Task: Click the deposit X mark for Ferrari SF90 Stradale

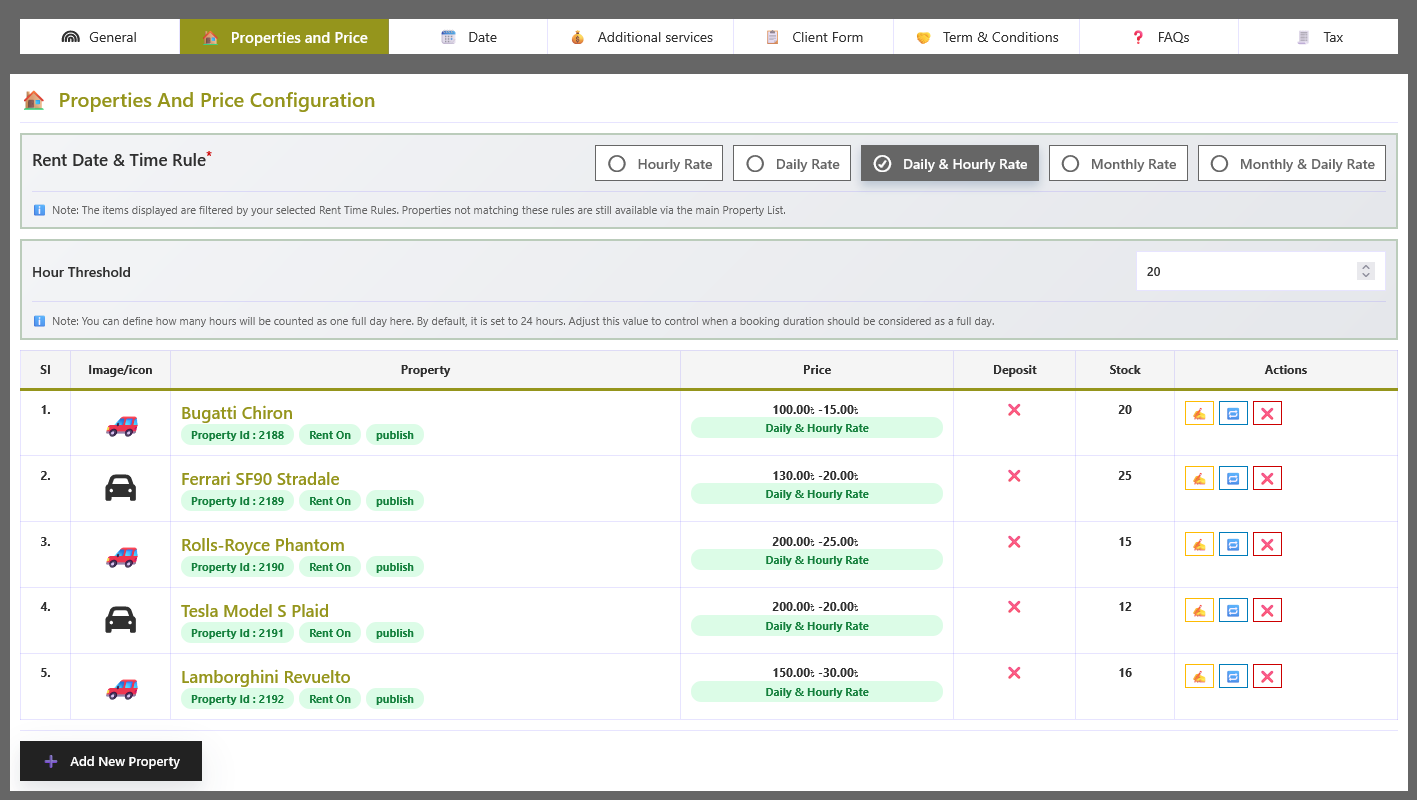Action: [1014, 476]
